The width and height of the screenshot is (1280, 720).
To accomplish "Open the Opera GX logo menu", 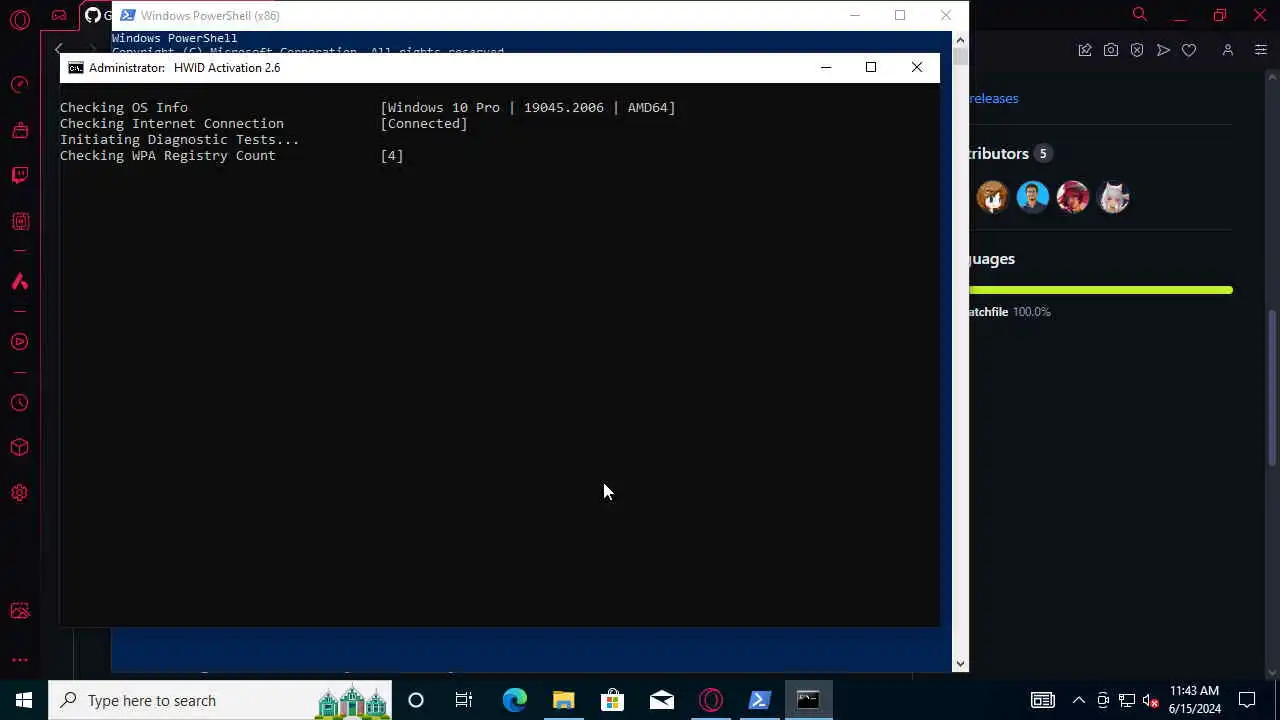I will [x=19, y=19].
